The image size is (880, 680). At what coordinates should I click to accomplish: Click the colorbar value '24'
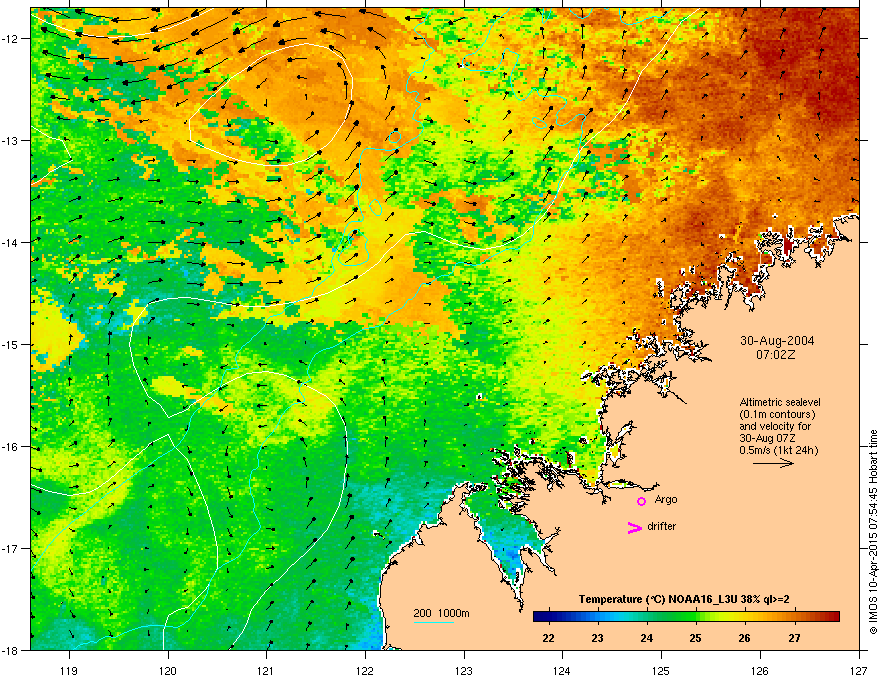[x=647, y=638]
